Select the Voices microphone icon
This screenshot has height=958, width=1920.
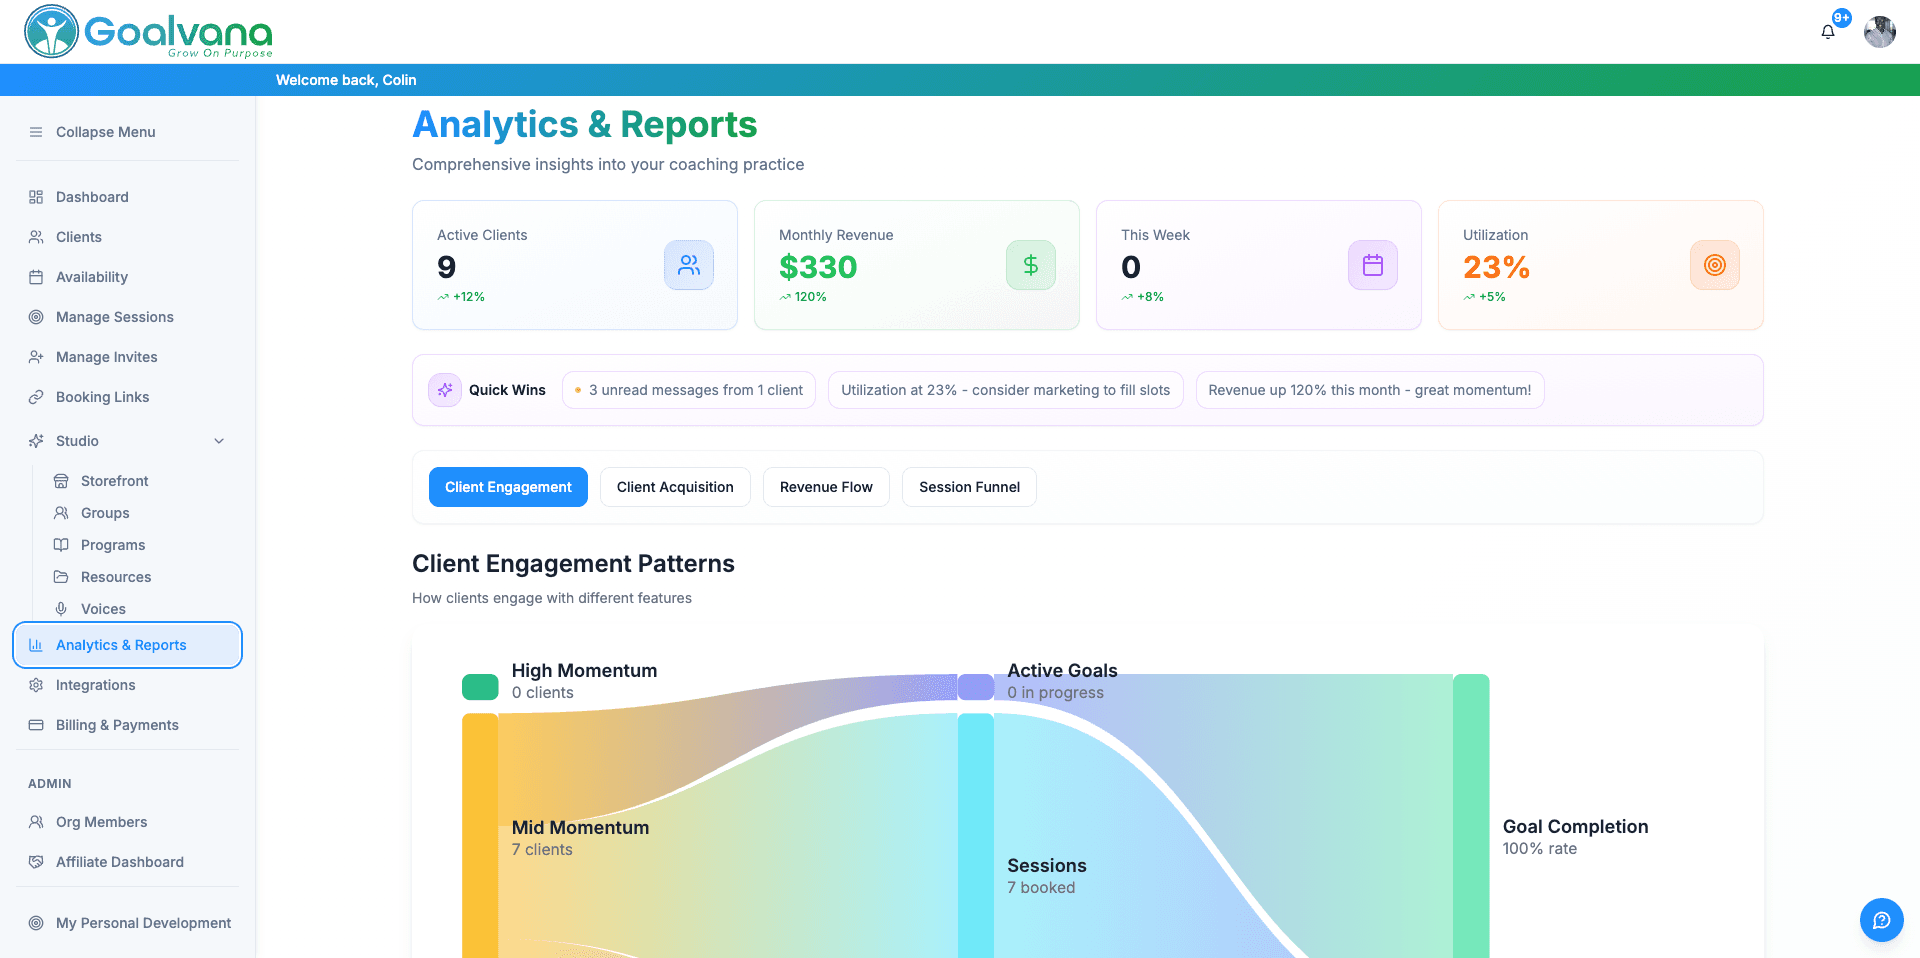pyautogui.click(x=61, y=609)
